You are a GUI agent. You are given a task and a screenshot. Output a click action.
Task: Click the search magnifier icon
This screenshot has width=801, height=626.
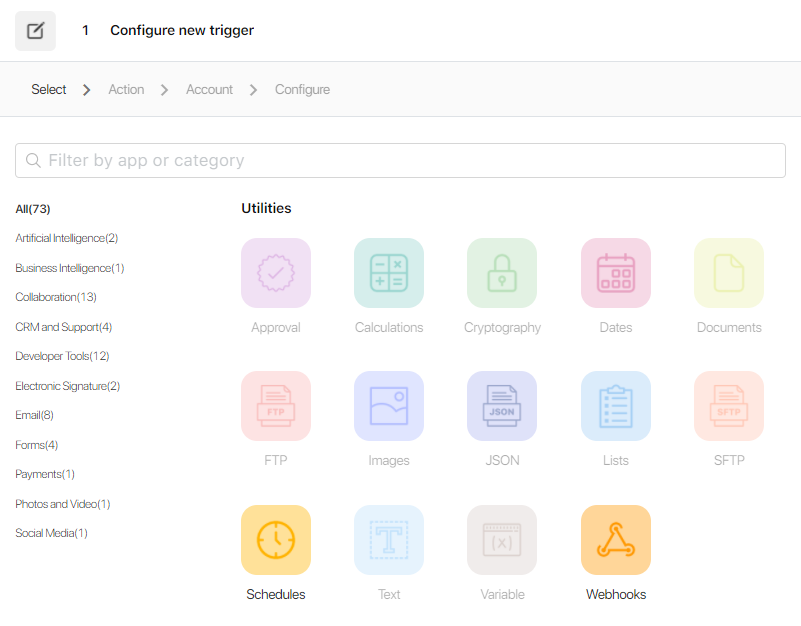point(33,160)
